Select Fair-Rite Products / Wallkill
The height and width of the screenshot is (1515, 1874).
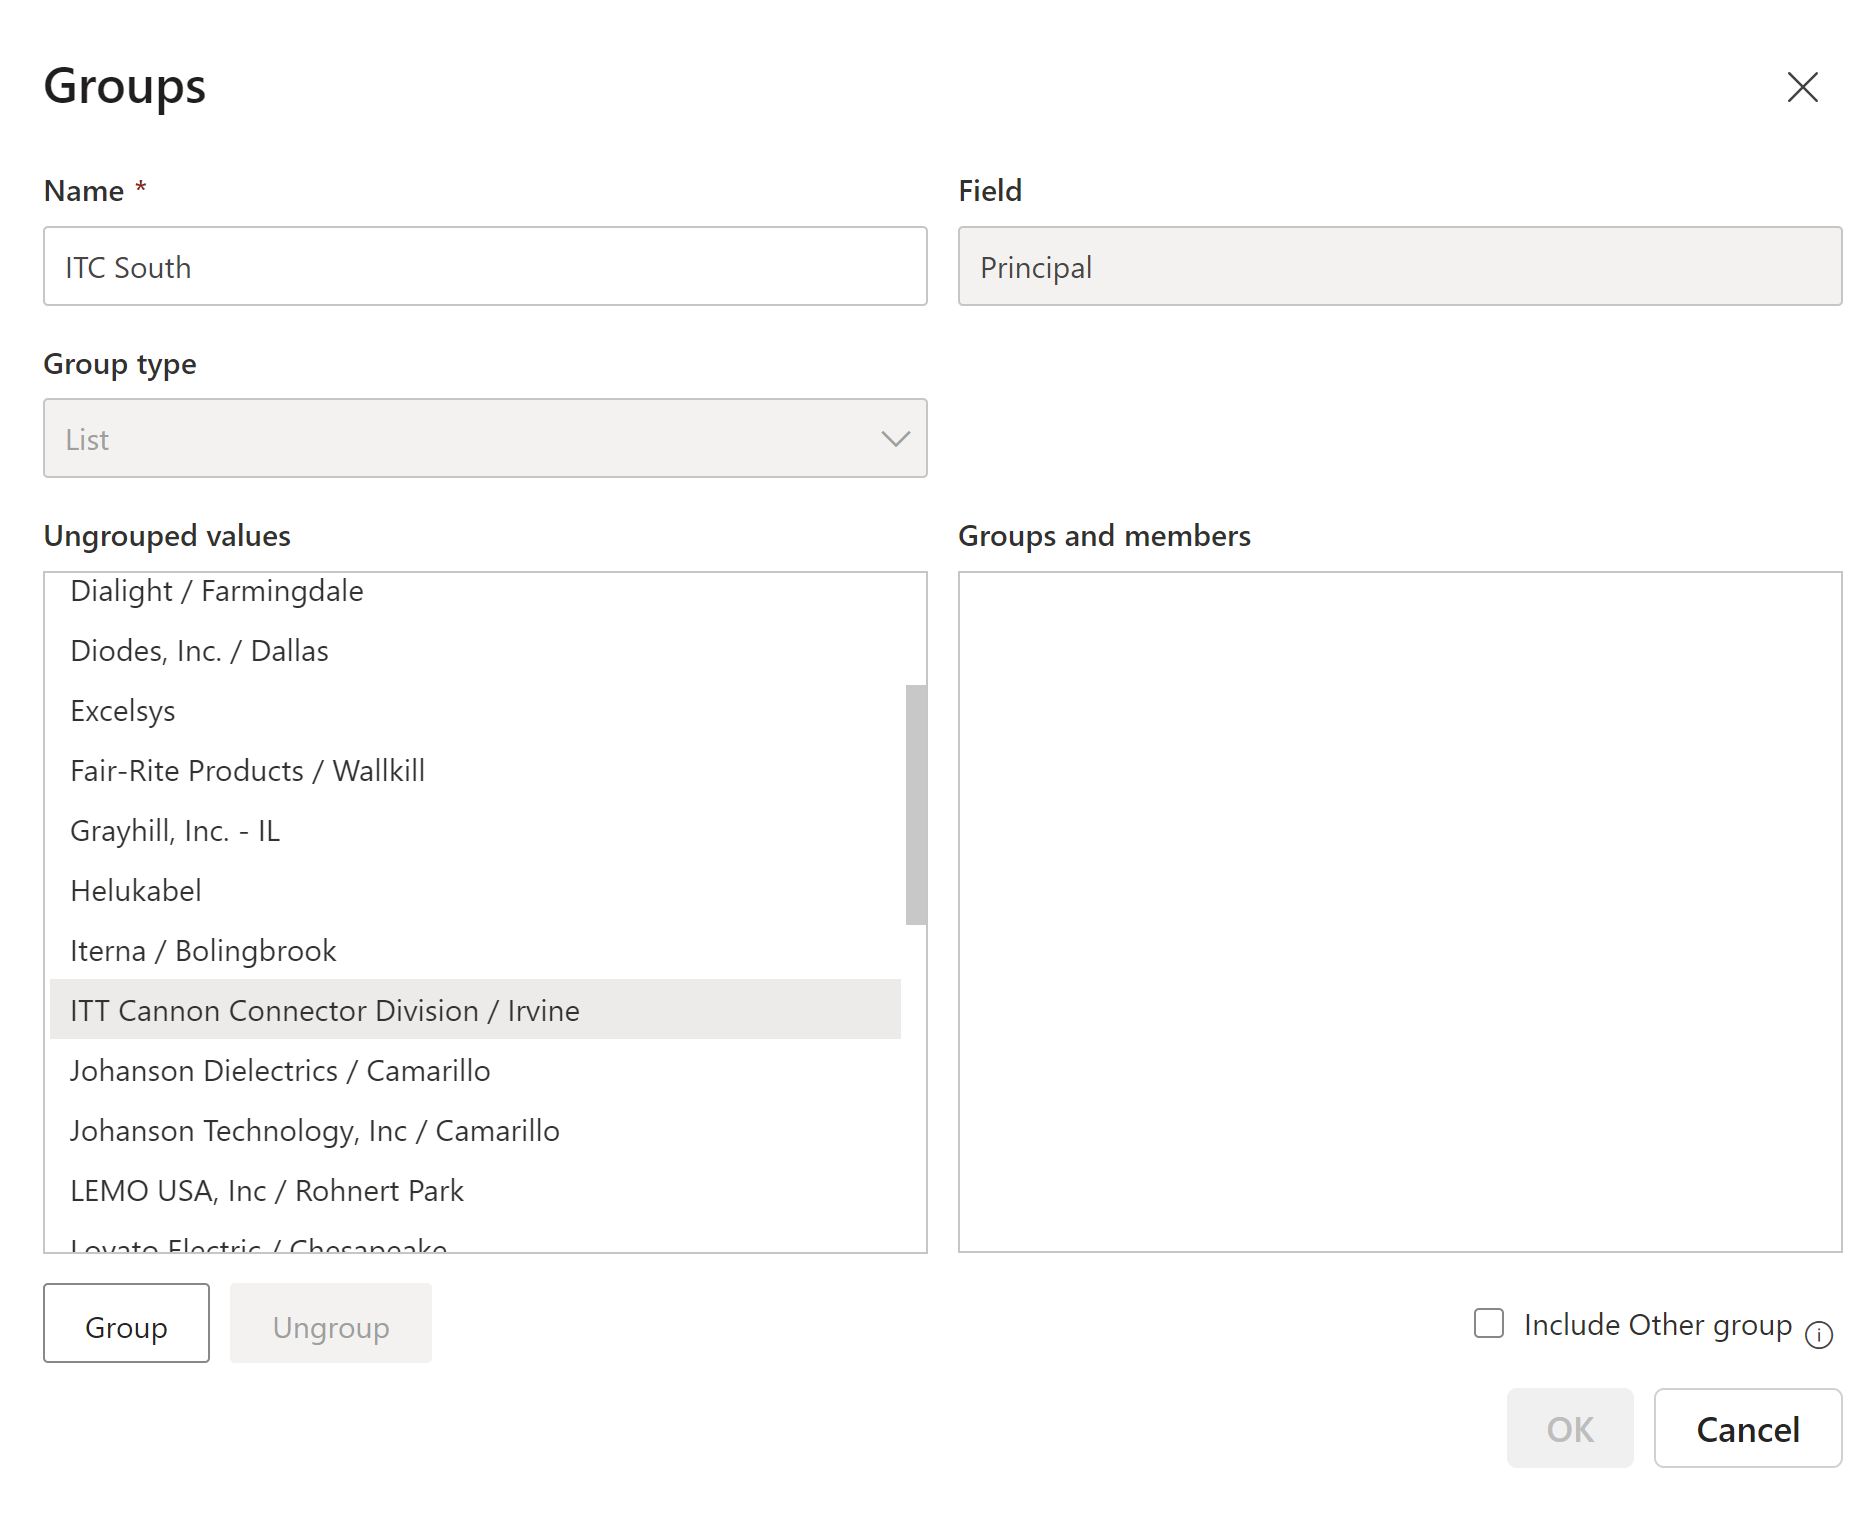click(x=475, y=771)
